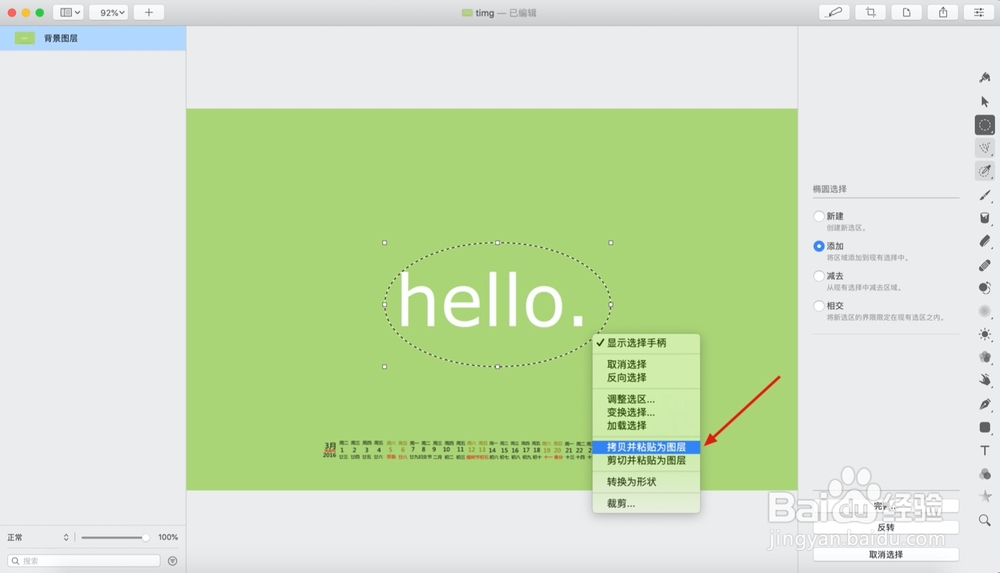This screenshot has width=1000, height=573.
Task: Select the Repair bandage tool
Action: click(985, 265)
